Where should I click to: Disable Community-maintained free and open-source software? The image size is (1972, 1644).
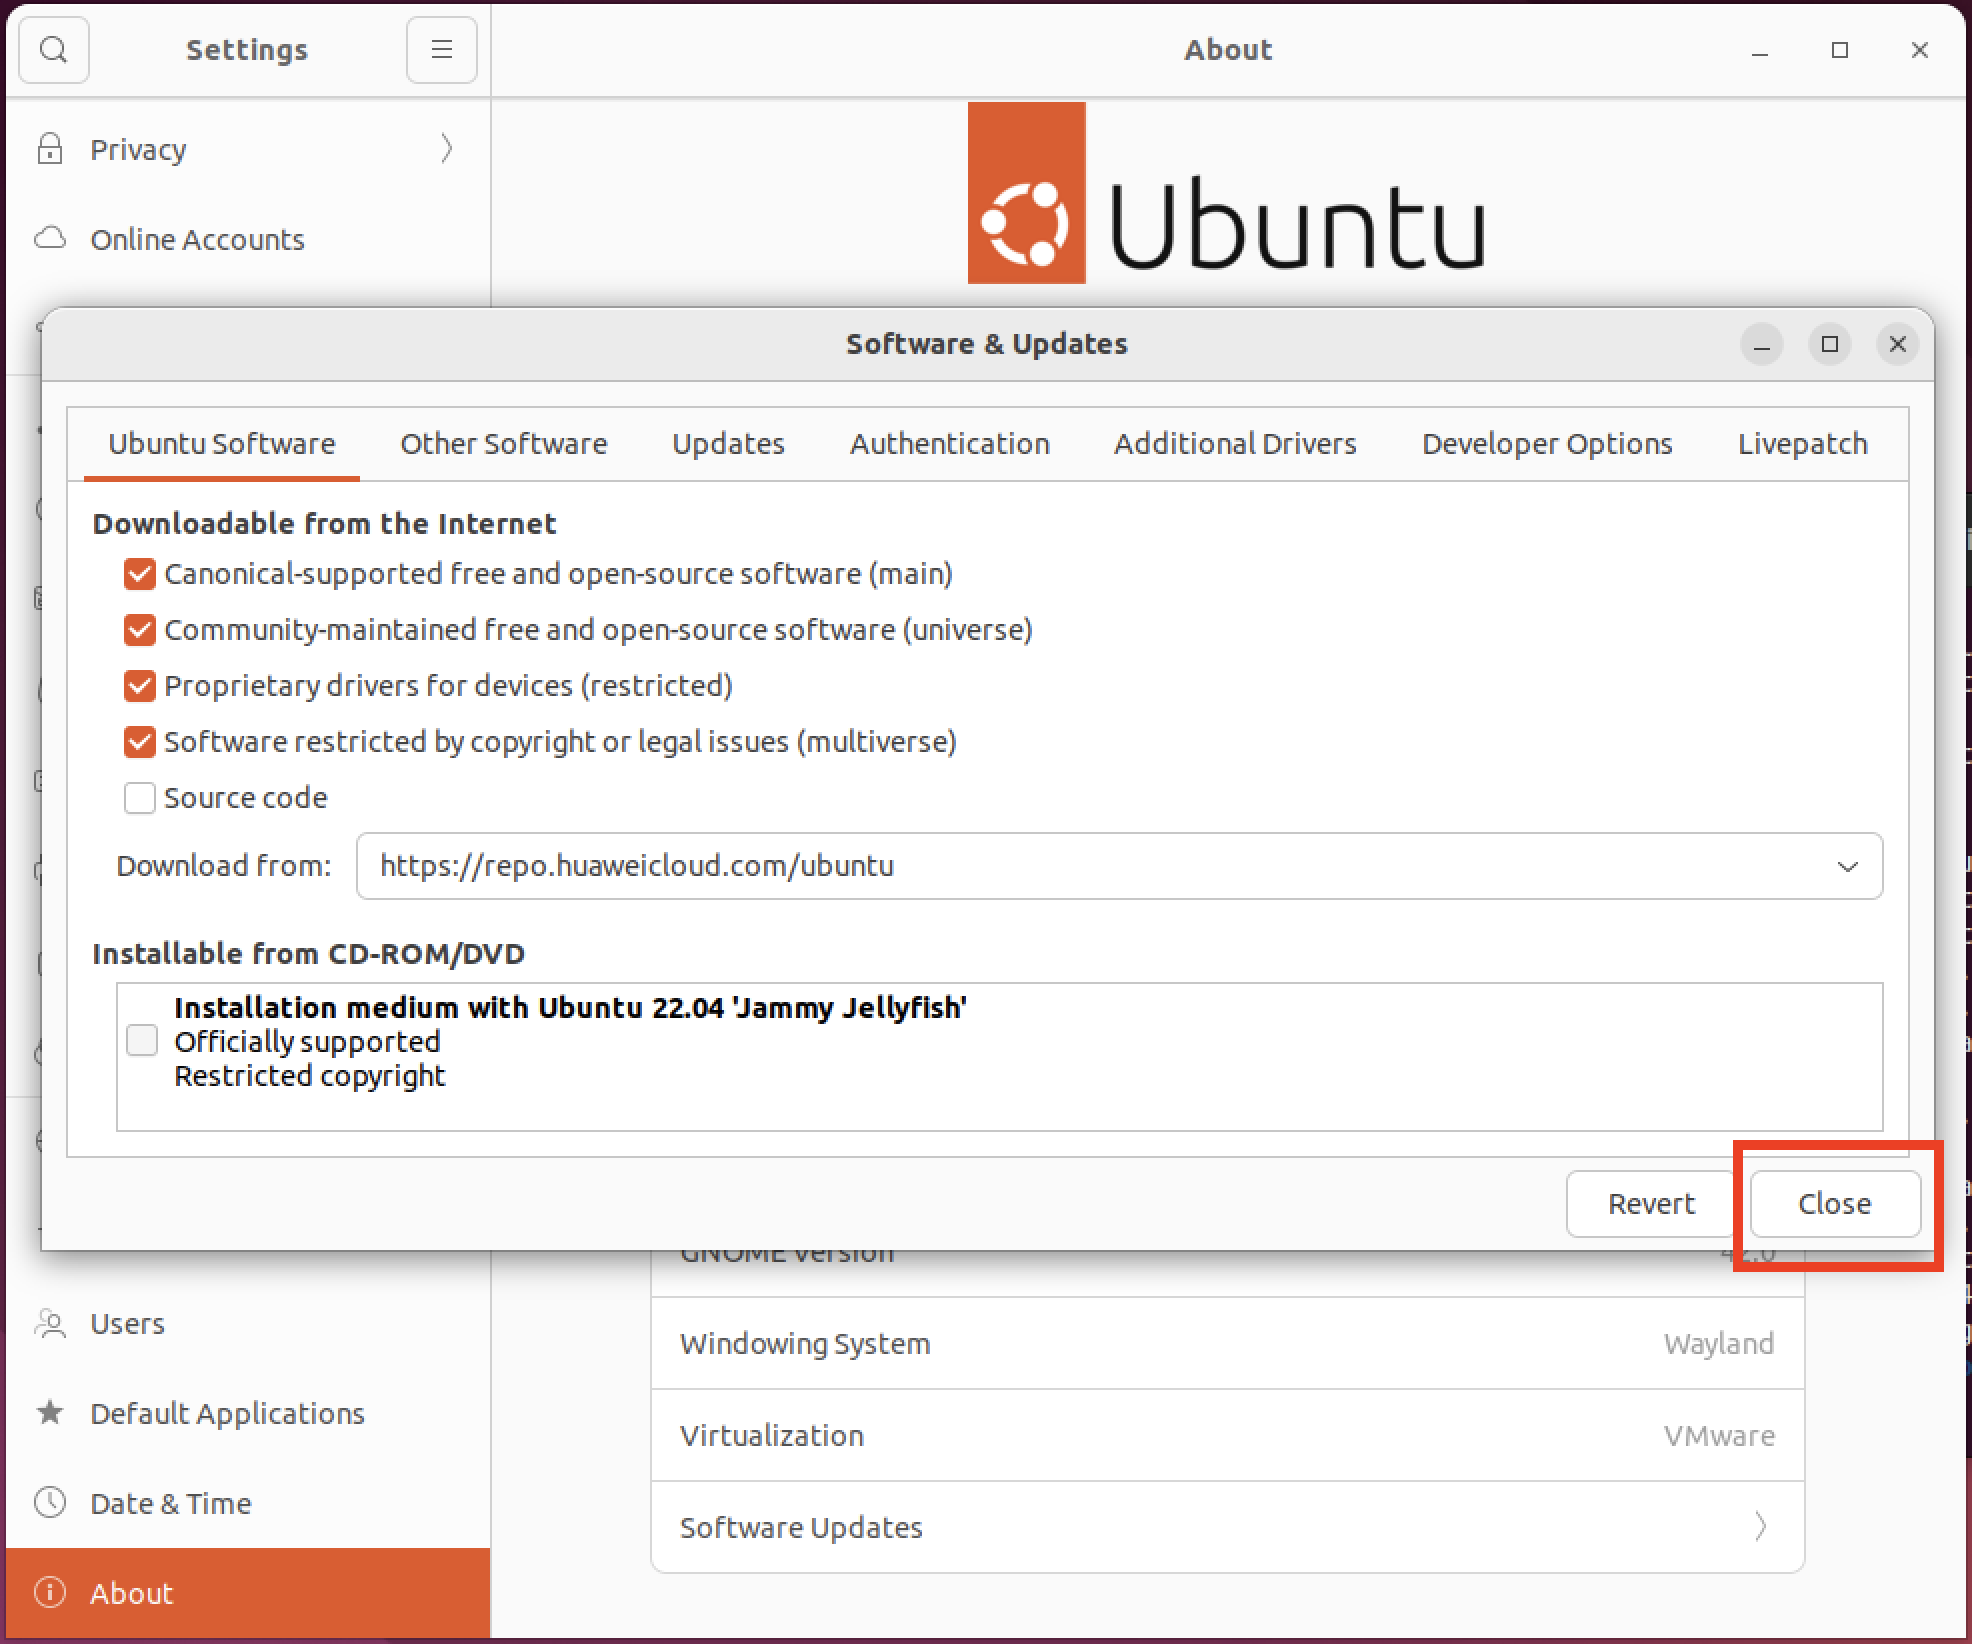pyautogui.click(x=139, y=630)
